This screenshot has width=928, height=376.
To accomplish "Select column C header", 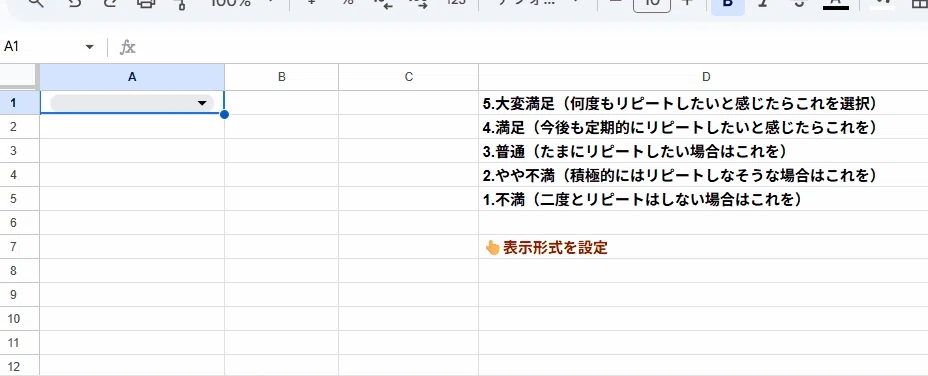I will [x=408, y=77].
